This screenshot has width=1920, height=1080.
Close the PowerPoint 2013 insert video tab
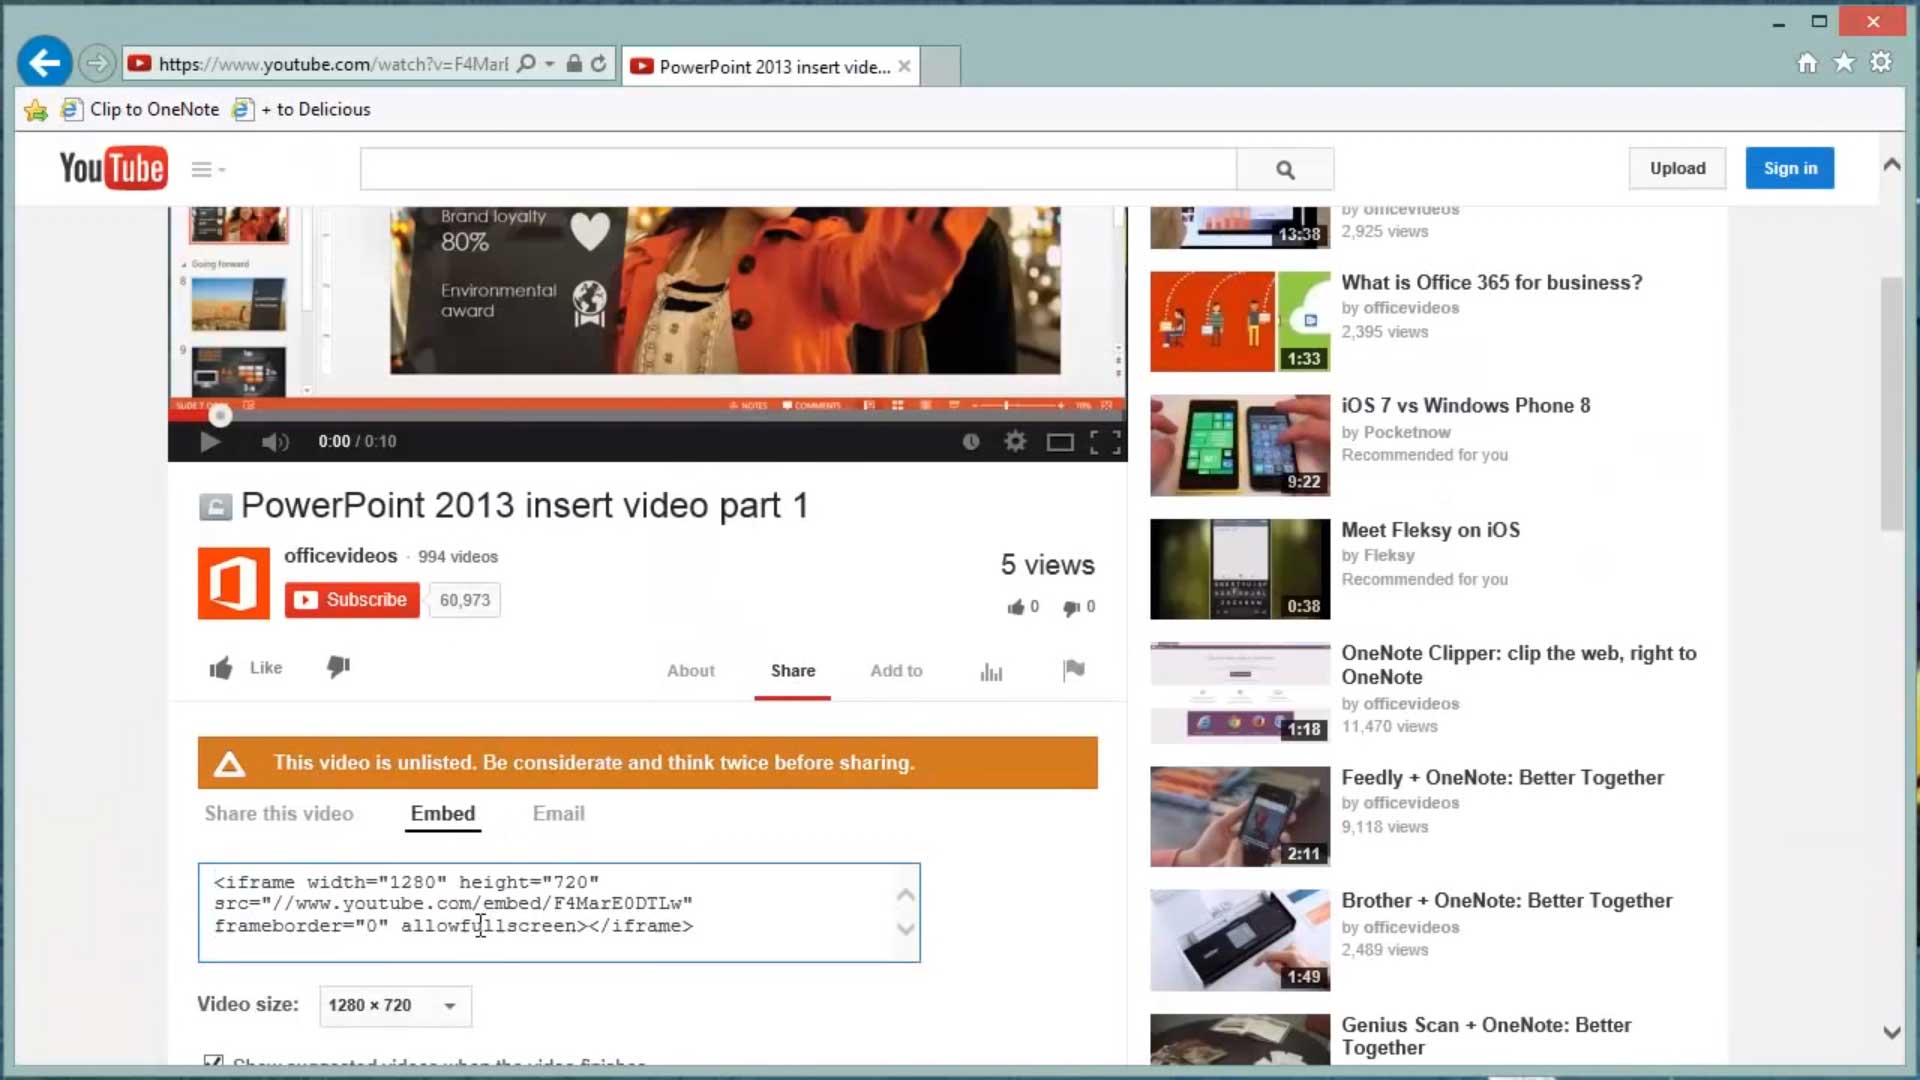click(904, 66)
